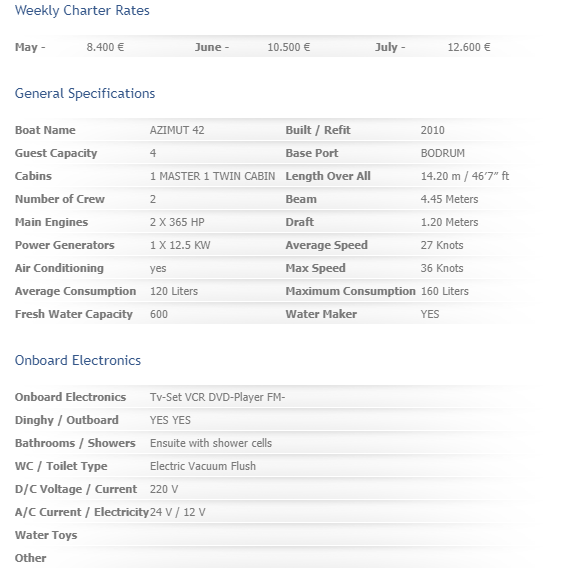This screenshot has width=565, height=577.
Task: Click the Onboard Electronics section heading
Action: (x=78, y=360)
